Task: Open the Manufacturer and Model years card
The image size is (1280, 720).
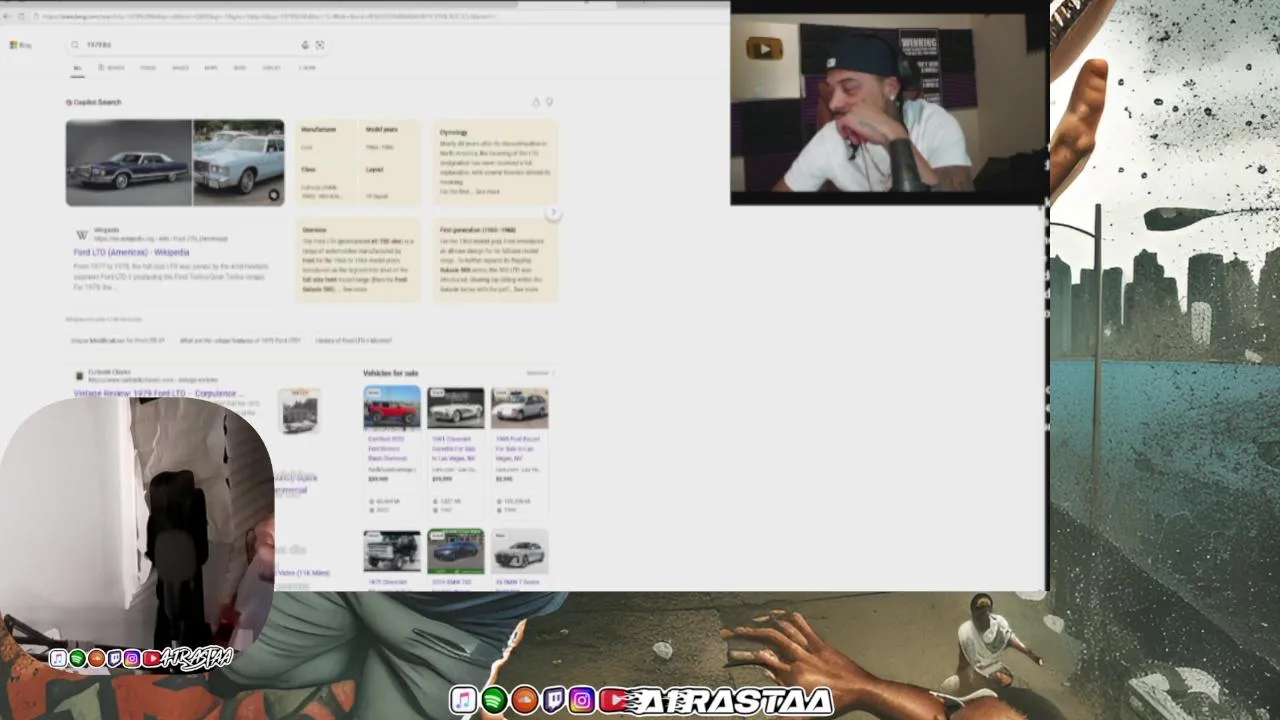Action: tap(358, 162)
